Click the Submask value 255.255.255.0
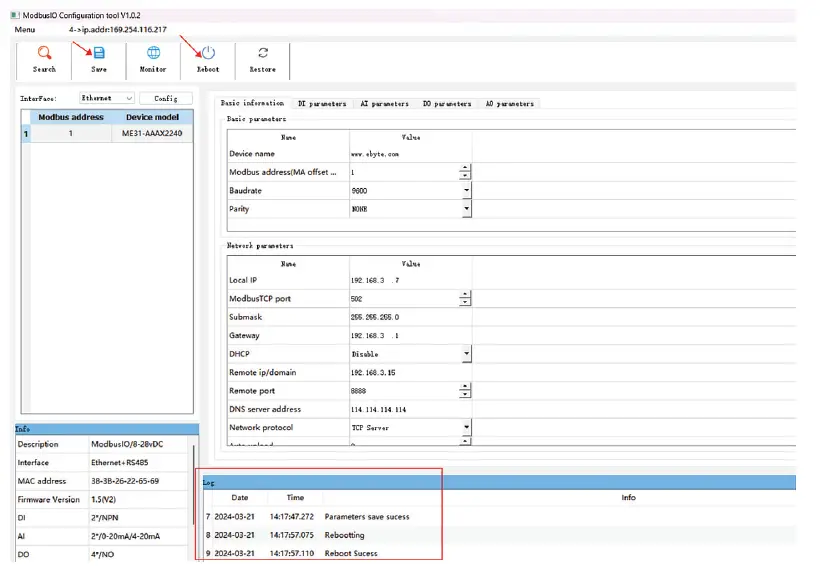 [375, 317]
